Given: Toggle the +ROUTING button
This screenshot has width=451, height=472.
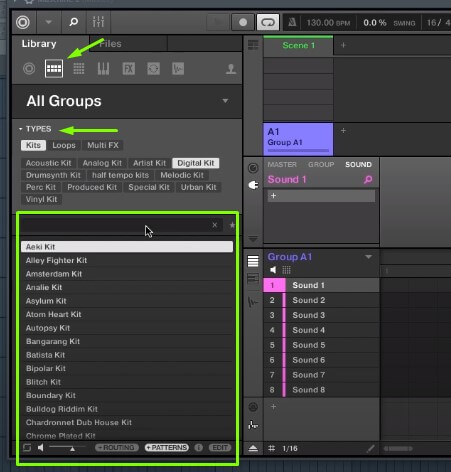Looking at the screenshot, I should 117,448.
